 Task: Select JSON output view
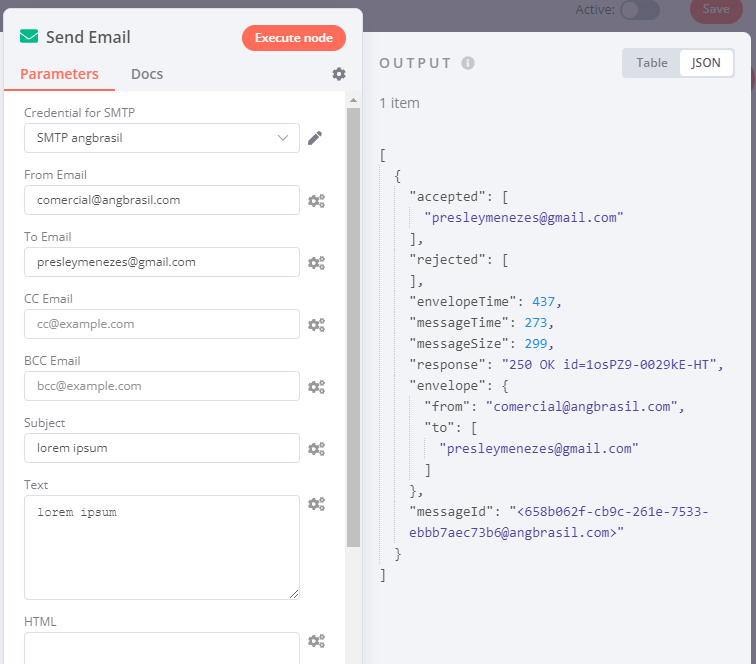(706, 63)
